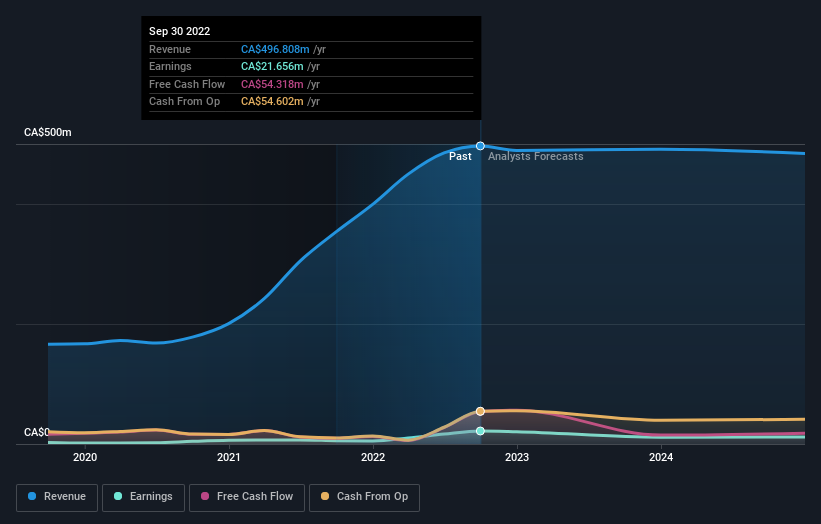Click the CA$21.656m earnings value

(x=272, y=66)
